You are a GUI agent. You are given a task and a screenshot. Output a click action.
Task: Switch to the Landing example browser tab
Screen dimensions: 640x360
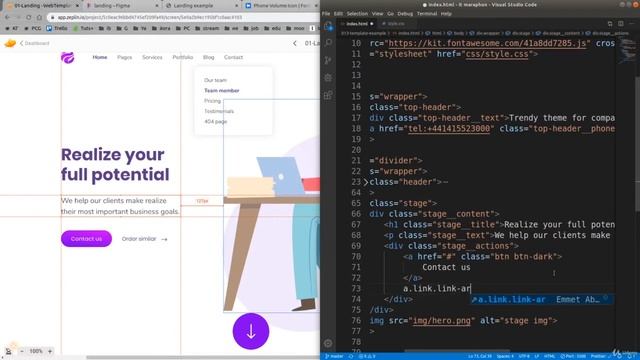coord(202,6)
